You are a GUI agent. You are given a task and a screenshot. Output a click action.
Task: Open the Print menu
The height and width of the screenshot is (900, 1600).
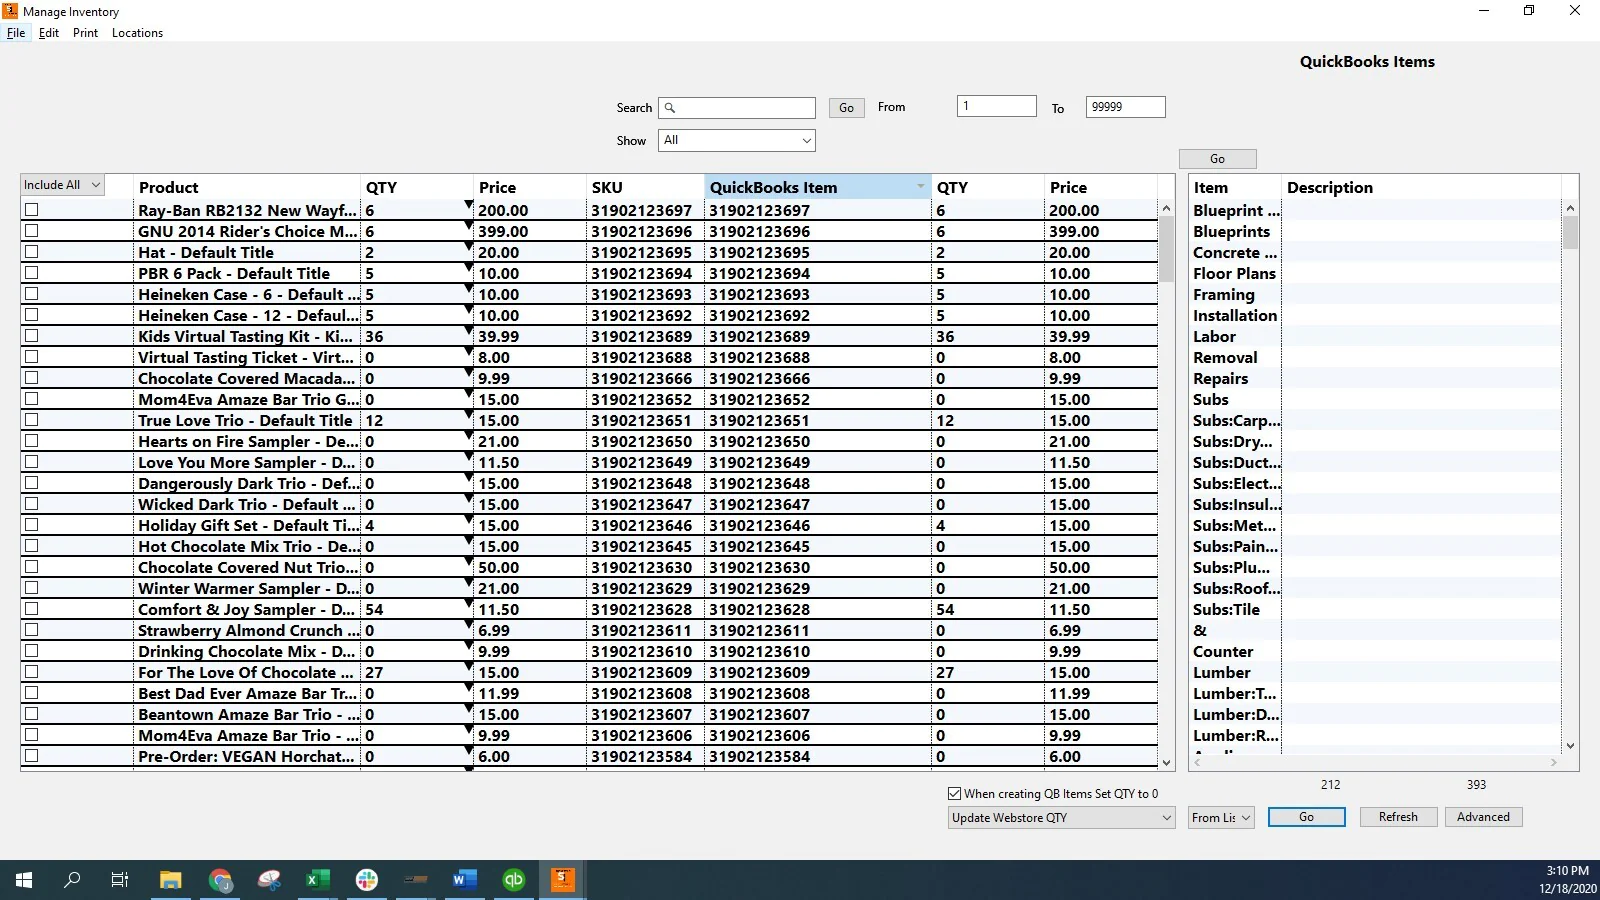[85, 33]
